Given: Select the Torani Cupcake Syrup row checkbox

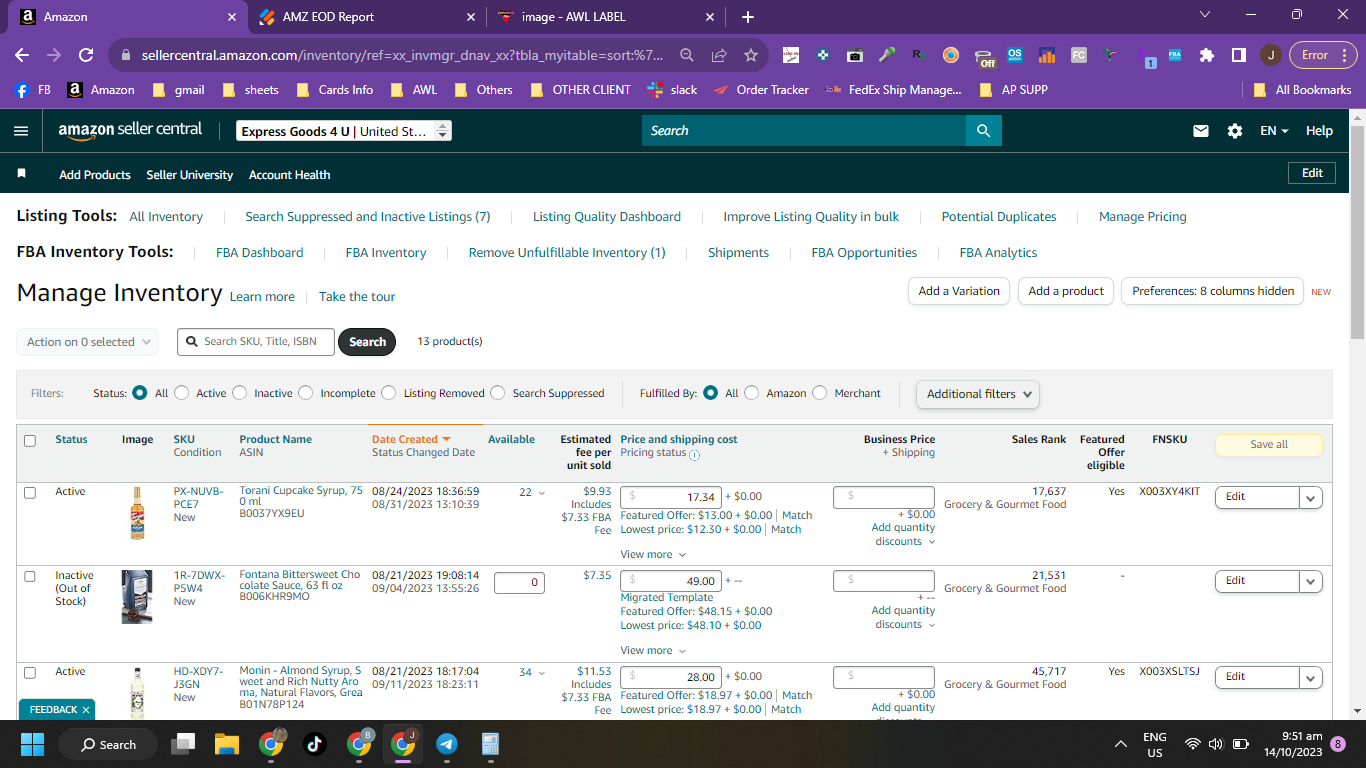Looking at the screenshot, I should [30, 493].
